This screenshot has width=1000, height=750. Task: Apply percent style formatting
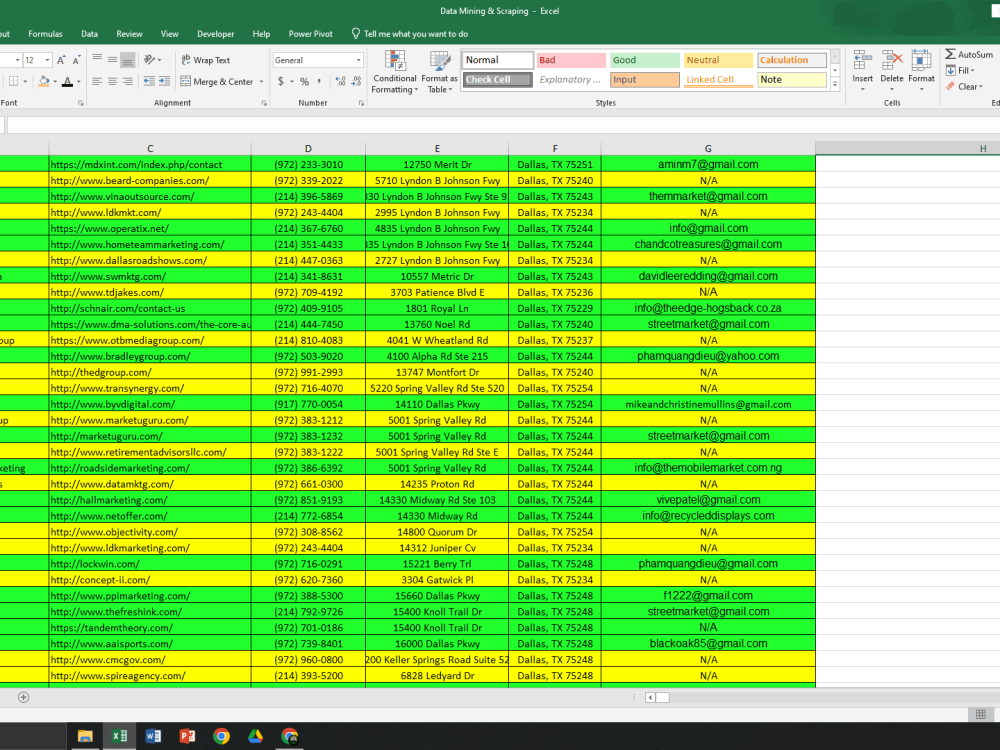tap(304, 82)
